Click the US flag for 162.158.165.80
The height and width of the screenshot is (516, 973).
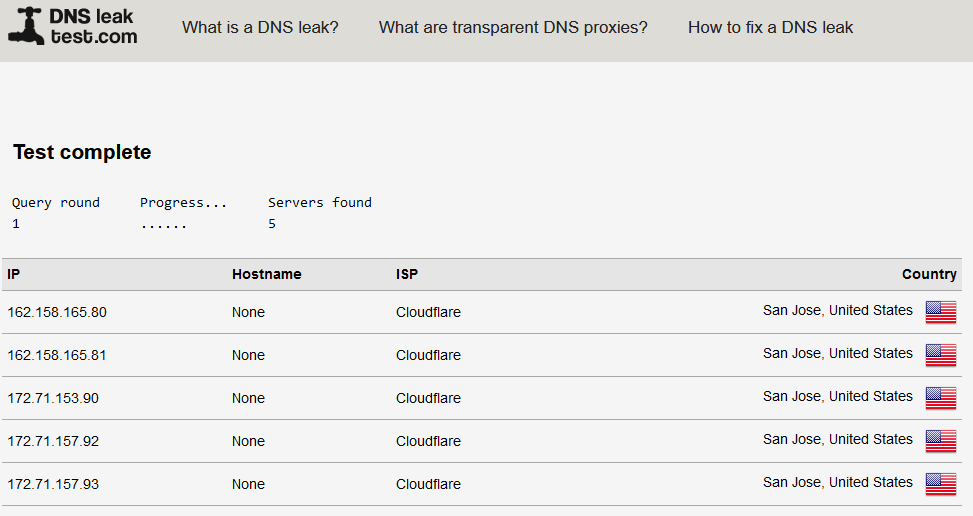click(940, 312)
